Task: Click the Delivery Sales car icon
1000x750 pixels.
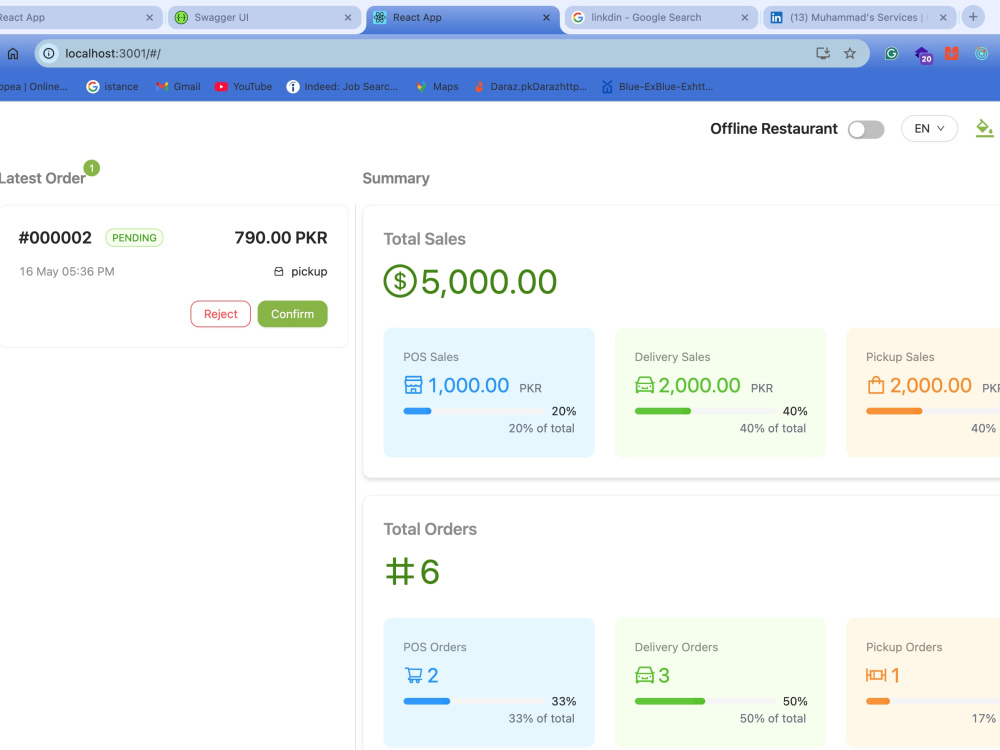Action: pos(645,385)
